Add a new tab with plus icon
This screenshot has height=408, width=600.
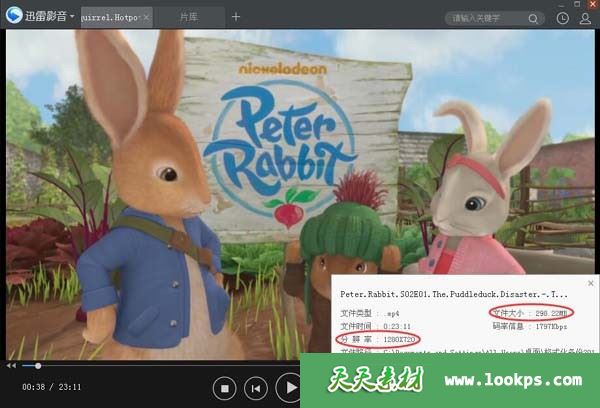(236, 17)
